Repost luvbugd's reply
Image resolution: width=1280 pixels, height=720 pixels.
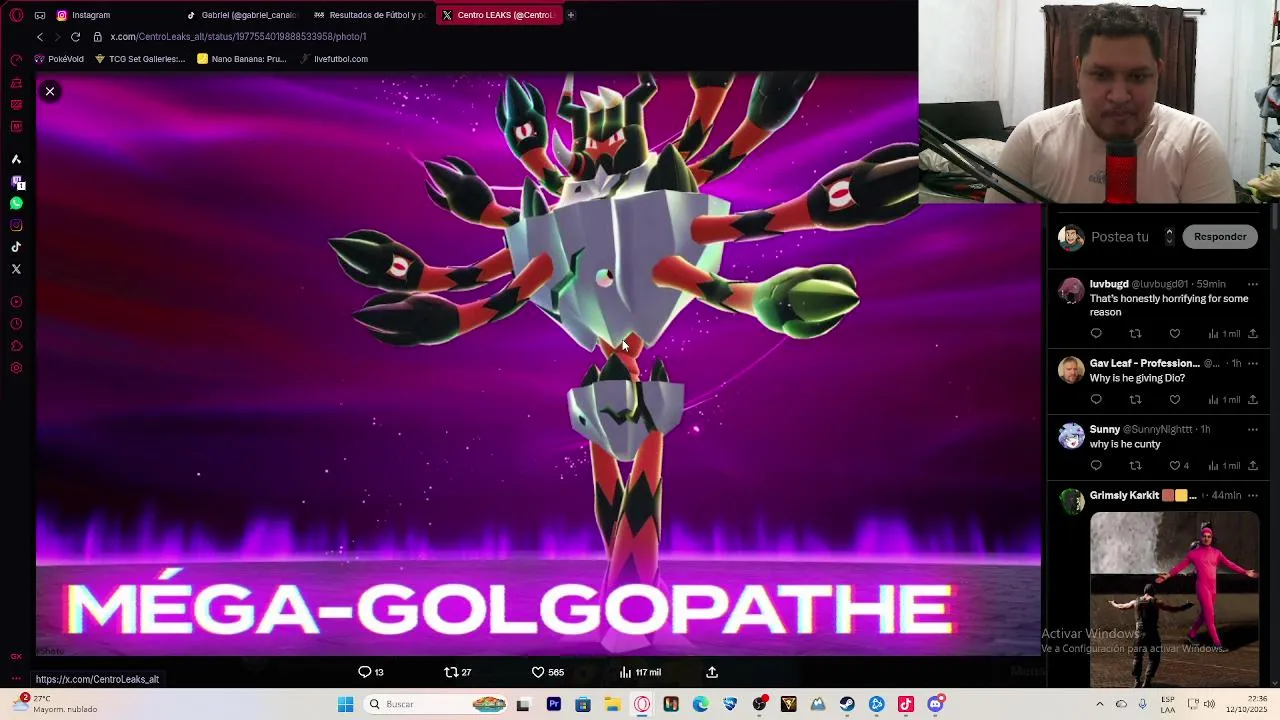1135,334
